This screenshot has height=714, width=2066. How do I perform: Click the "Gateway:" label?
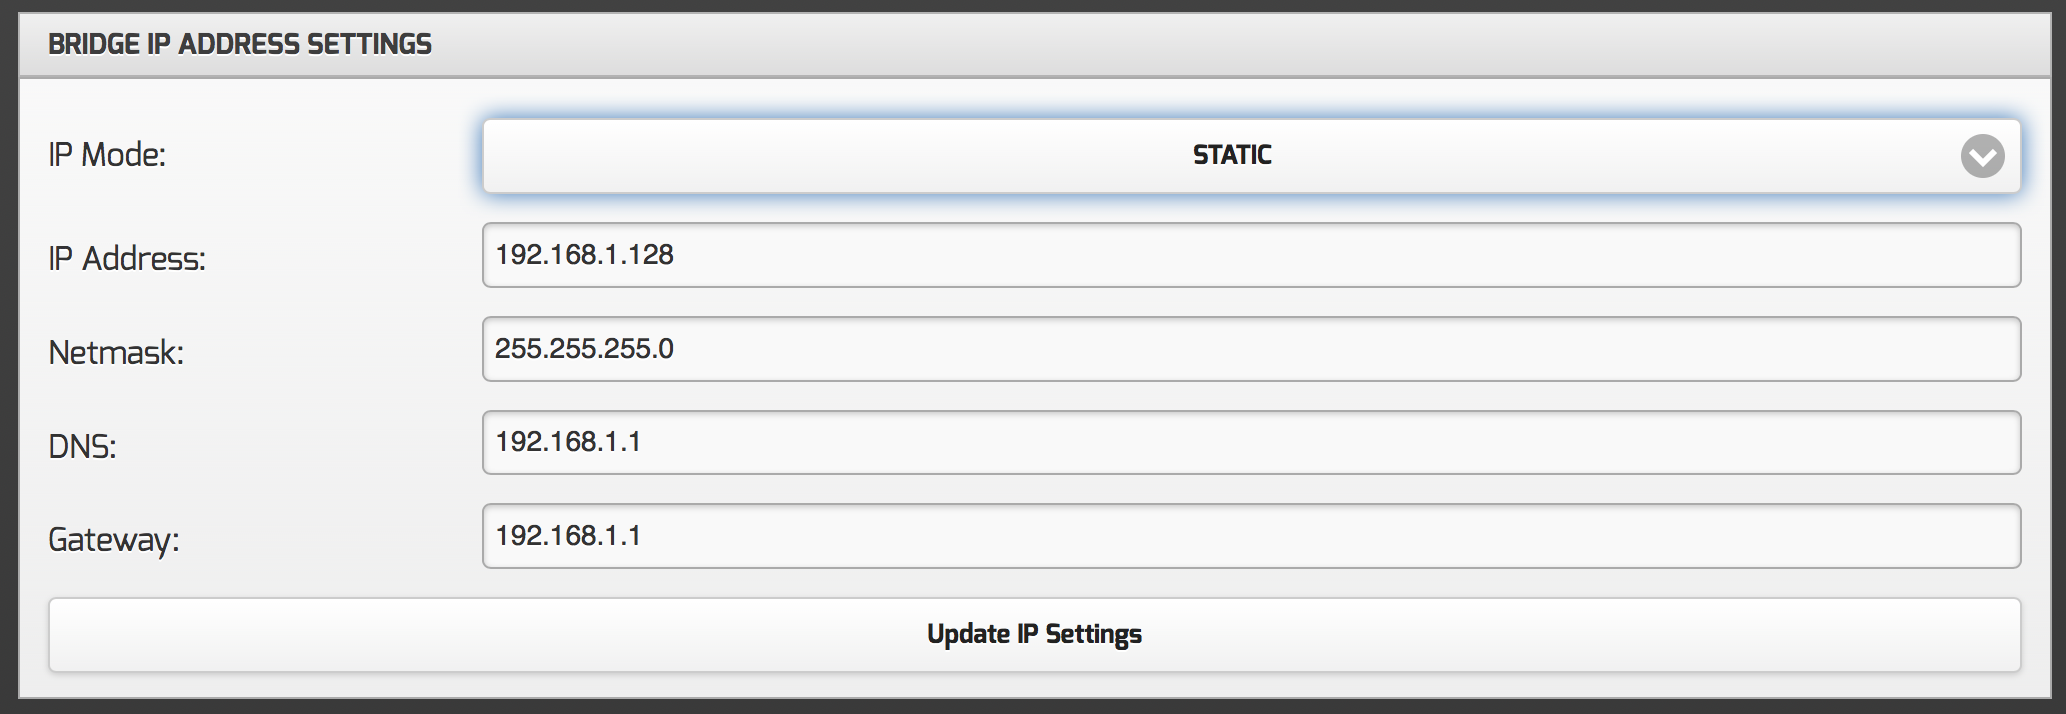(114, 540)
